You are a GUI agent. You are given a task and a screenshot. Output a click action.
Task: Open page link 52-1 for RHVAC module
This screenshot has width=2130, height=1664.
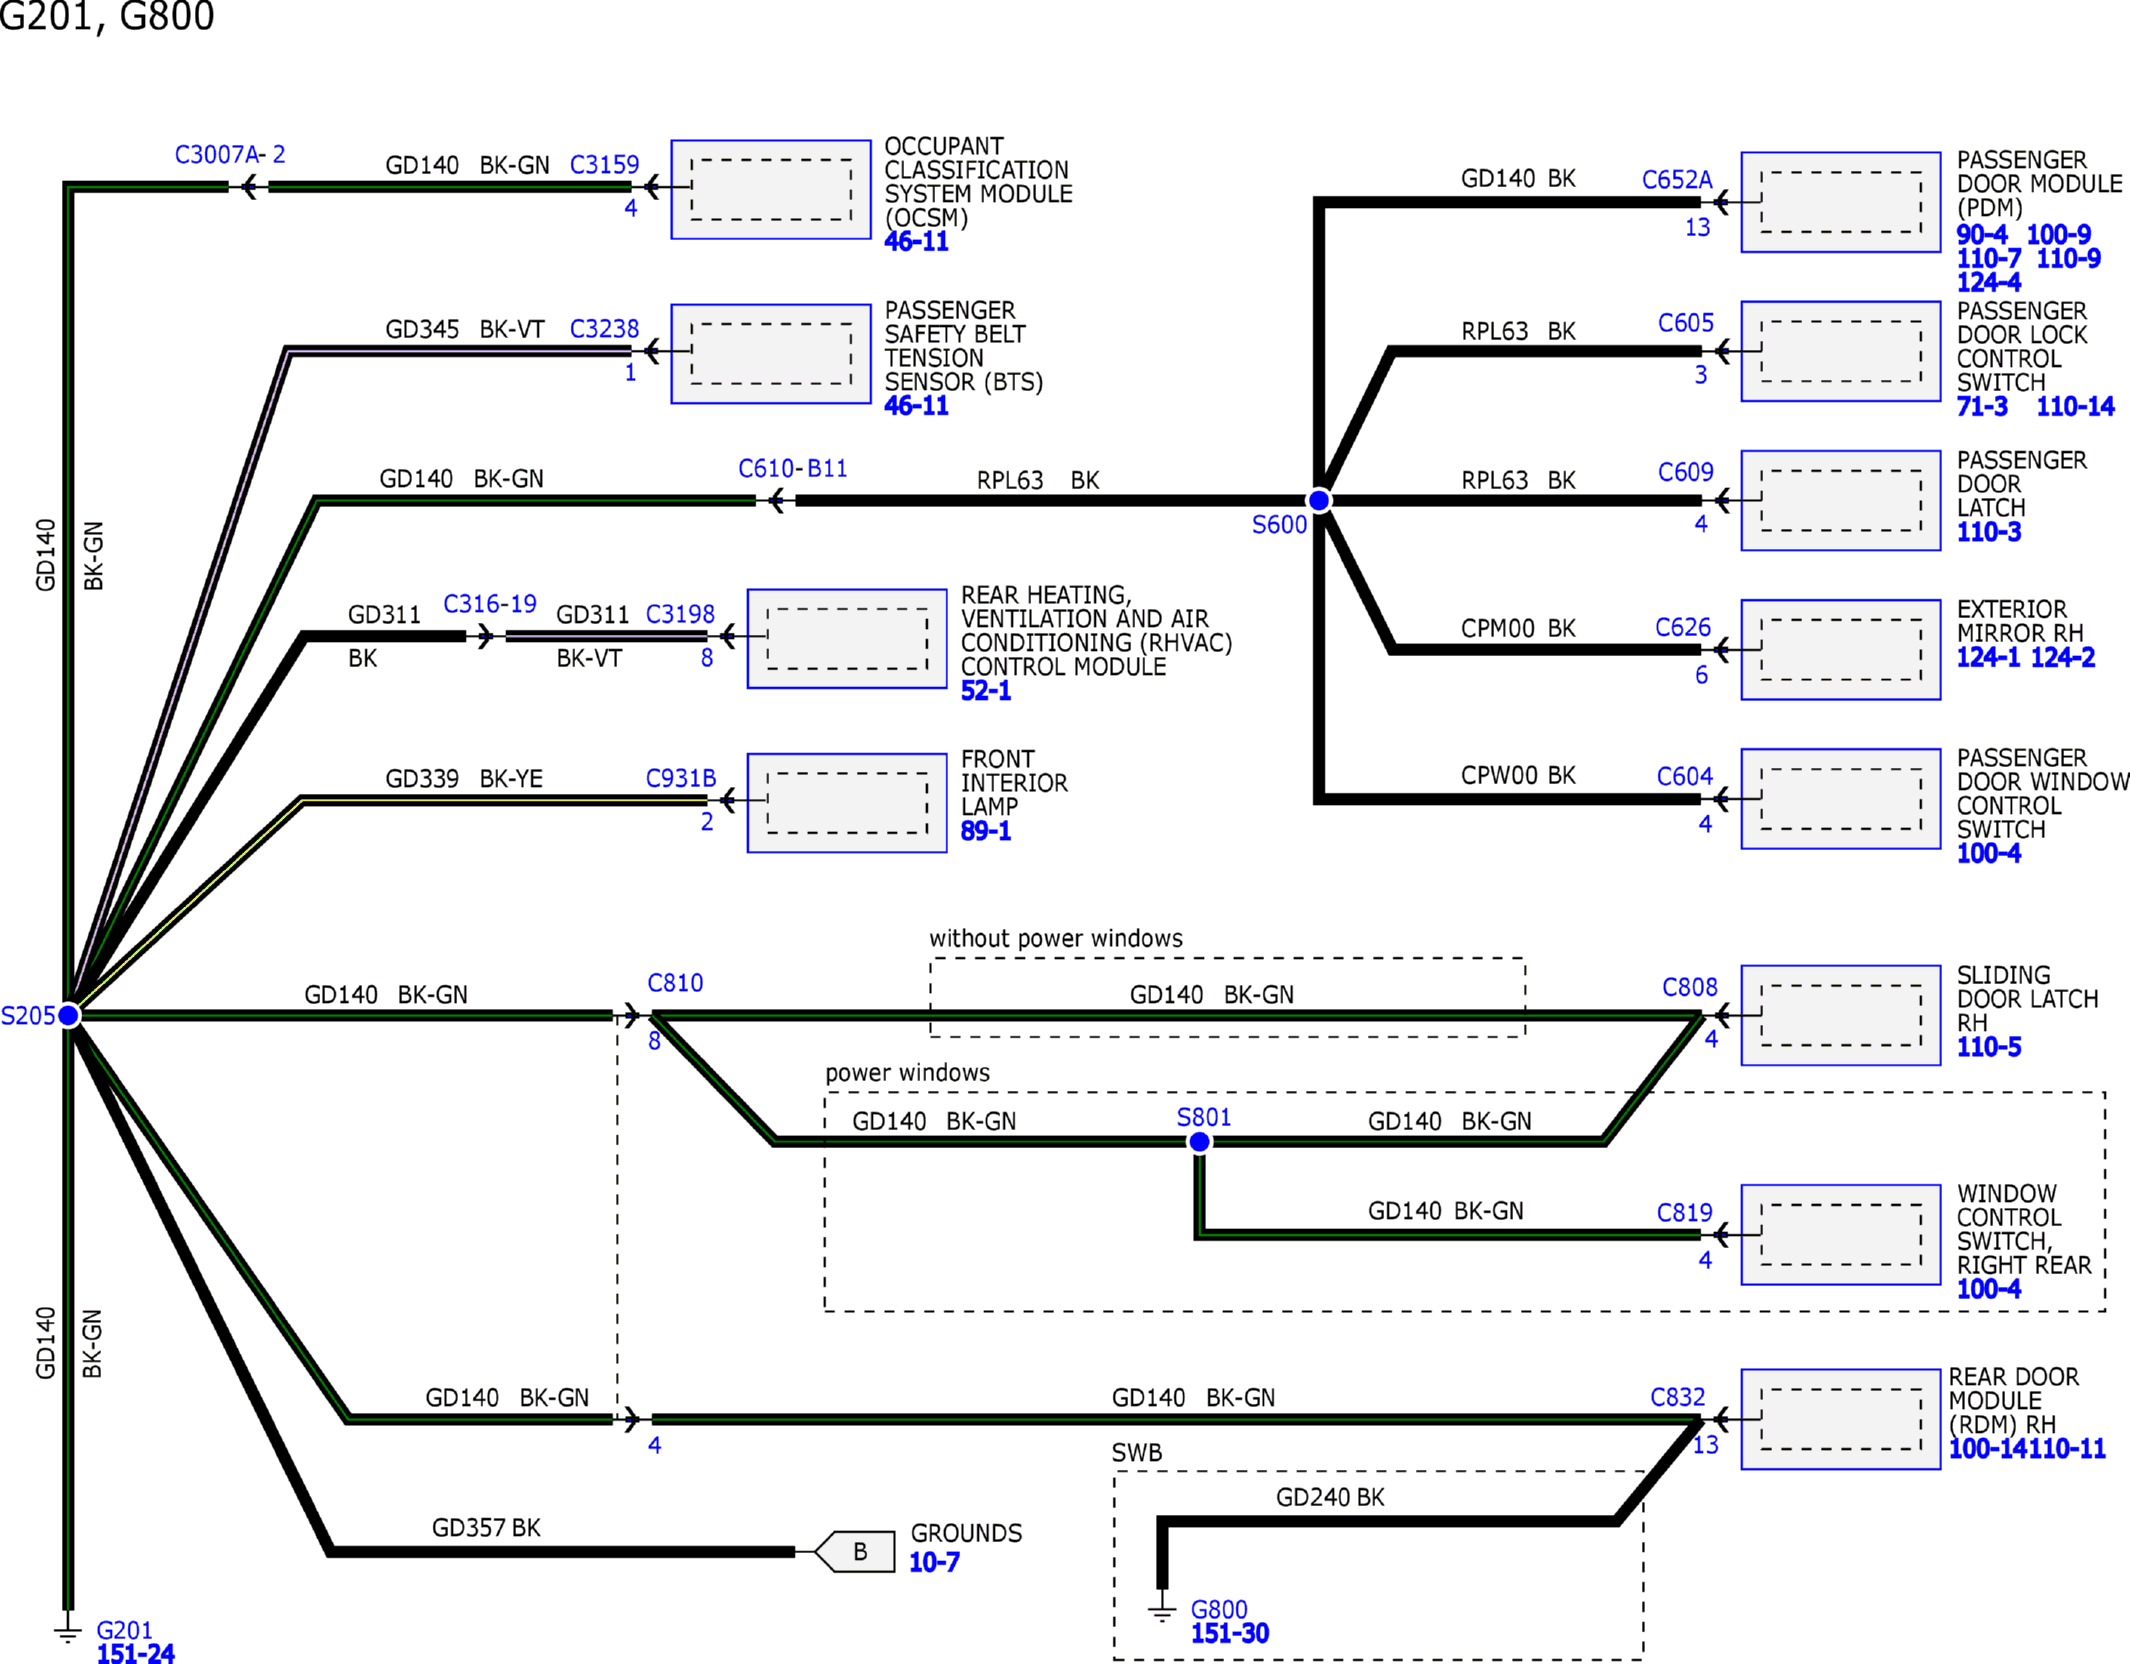(985, 691)
